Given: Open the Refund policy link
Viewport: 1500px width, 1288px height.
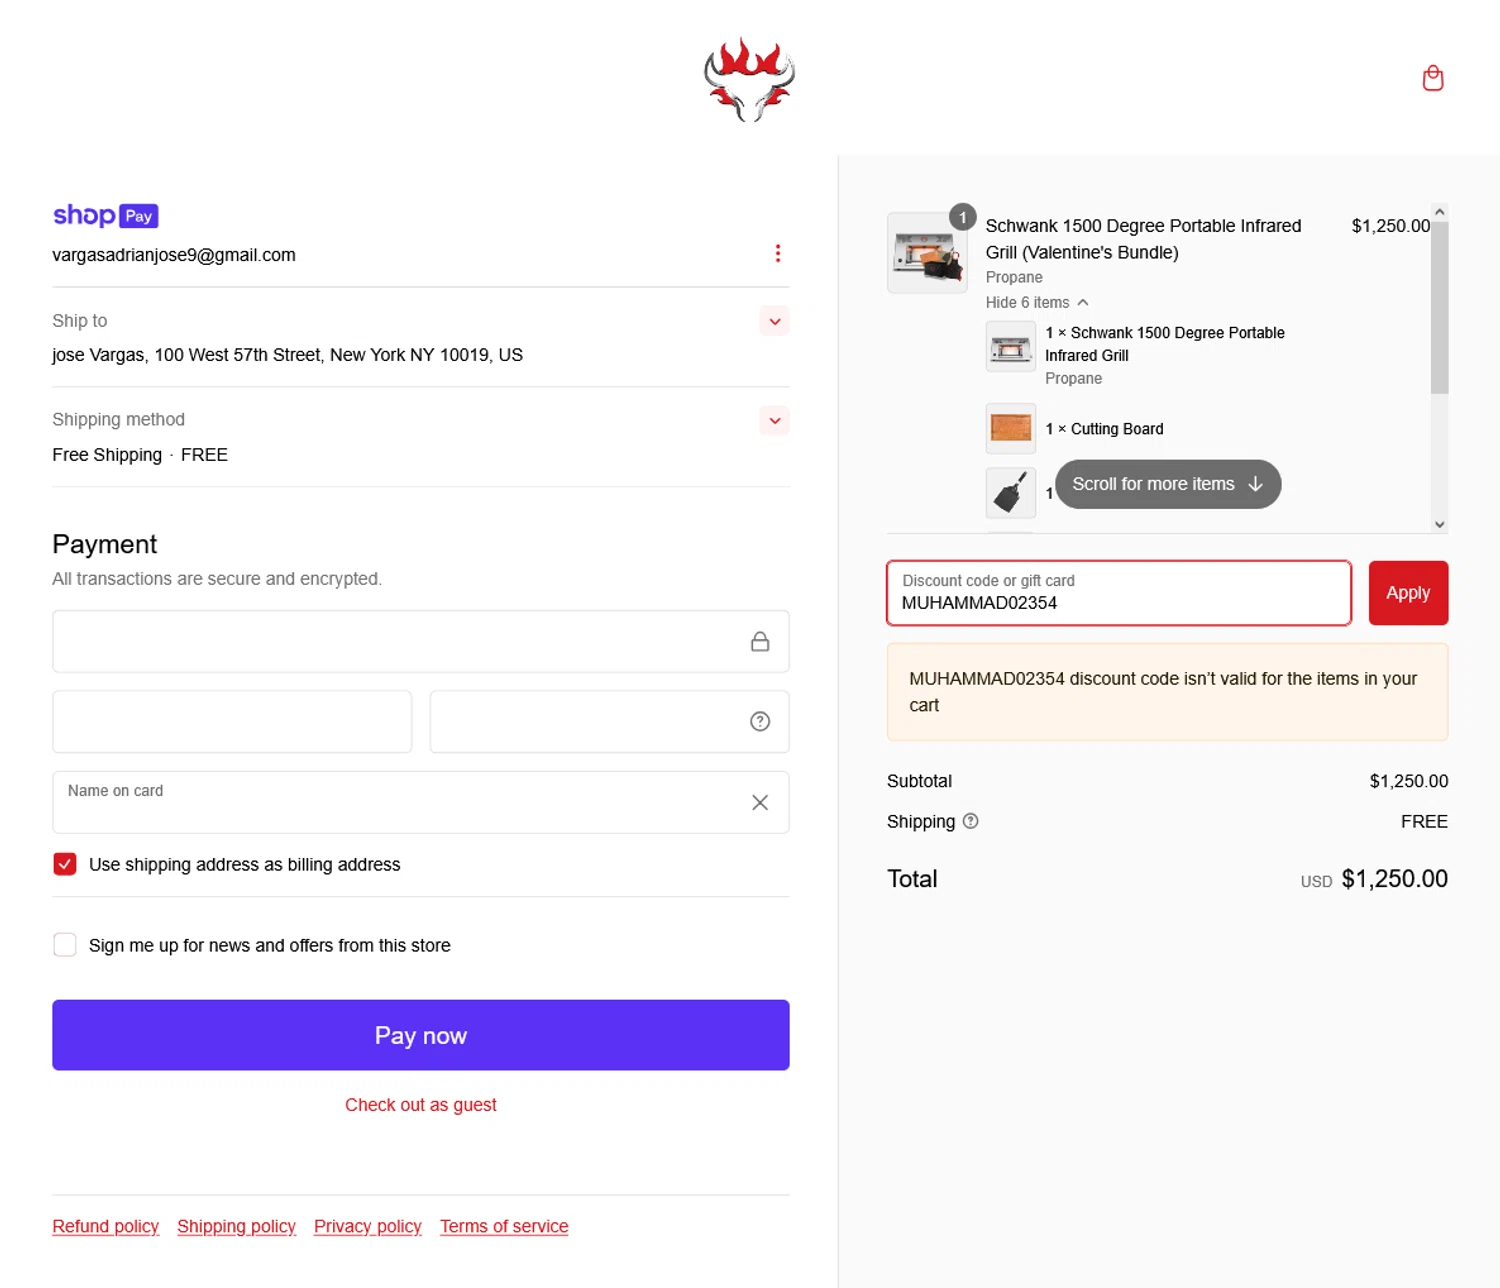Looking at the screenshot, I should [x=105, y=1226].
